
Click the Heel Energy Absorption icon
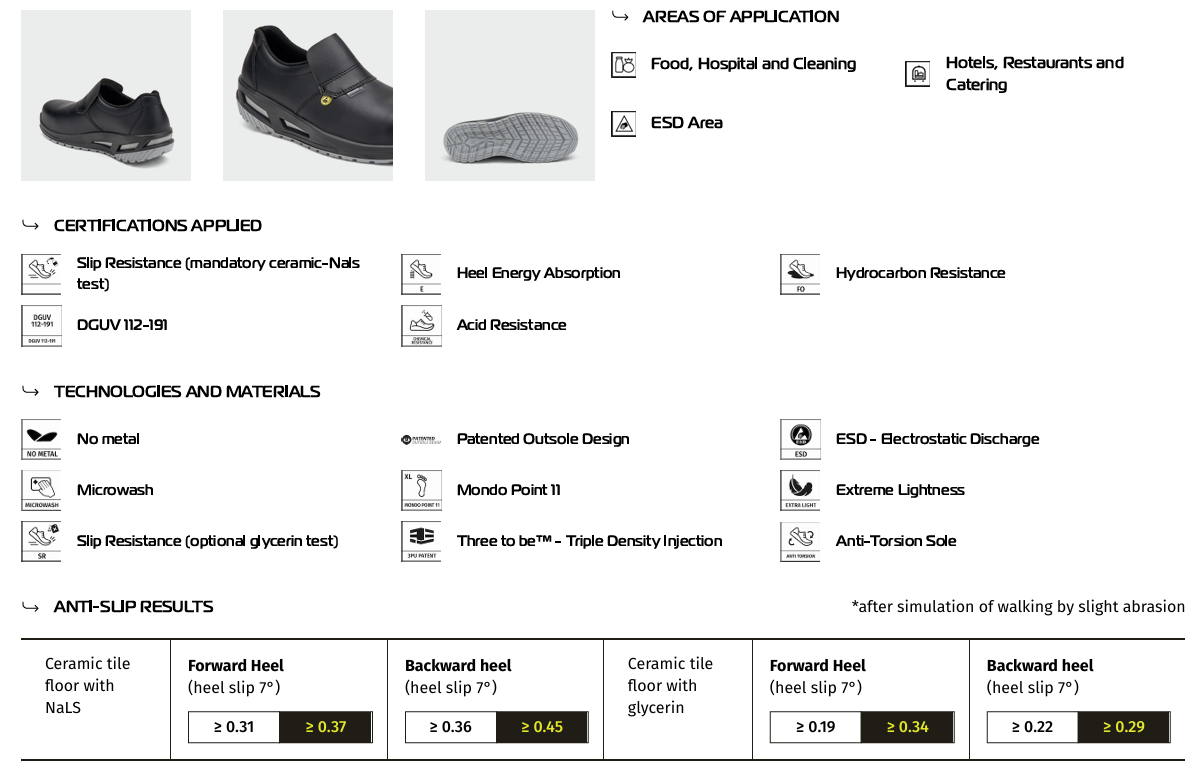click(420, 274)
